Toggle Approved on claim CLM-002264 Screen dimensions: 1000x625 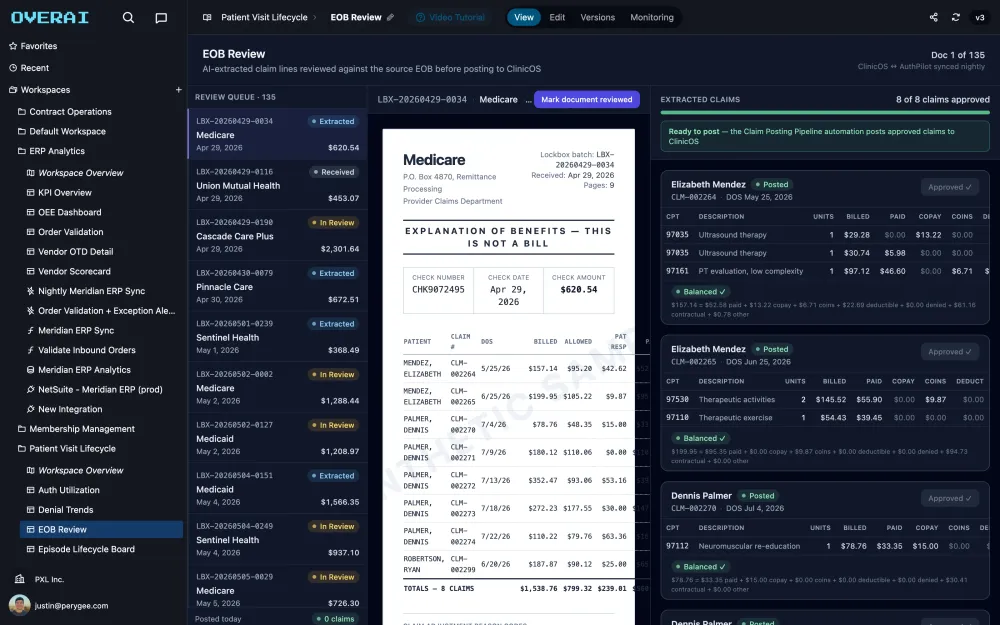pos(950,187)
